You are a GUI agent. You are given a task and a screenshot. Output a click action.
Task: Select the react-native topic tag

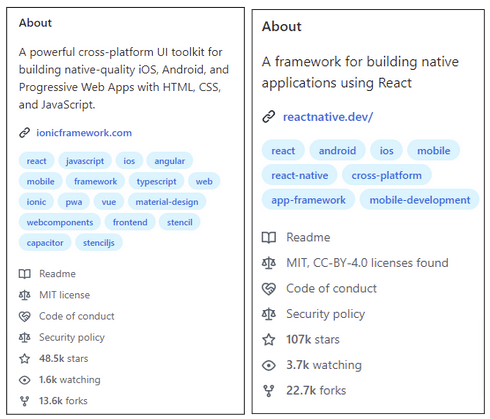pos(300,175)
